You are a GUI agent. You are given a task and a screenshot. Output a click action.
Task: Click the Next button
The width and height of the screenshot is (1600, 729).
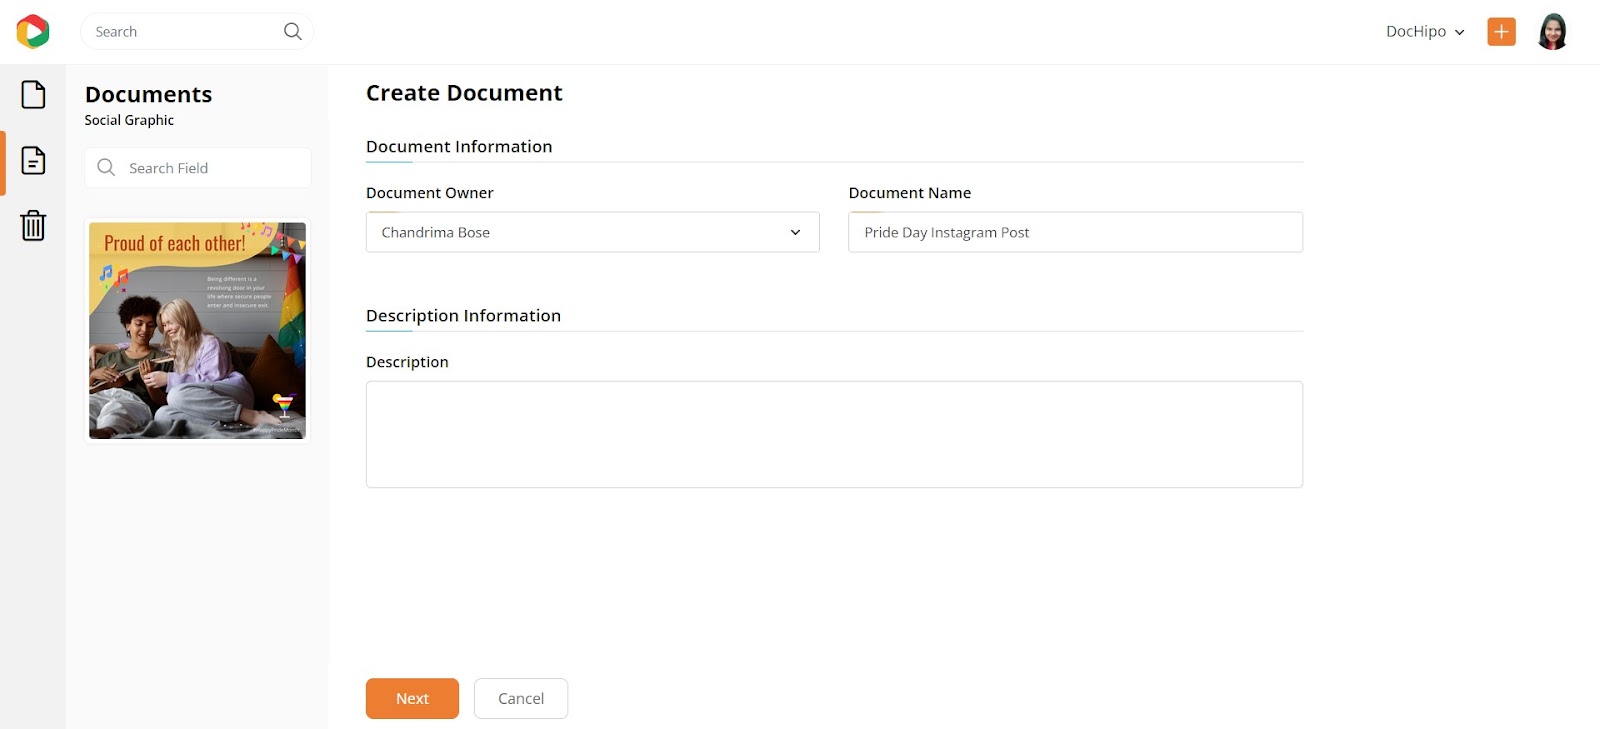tap(412, 698)
